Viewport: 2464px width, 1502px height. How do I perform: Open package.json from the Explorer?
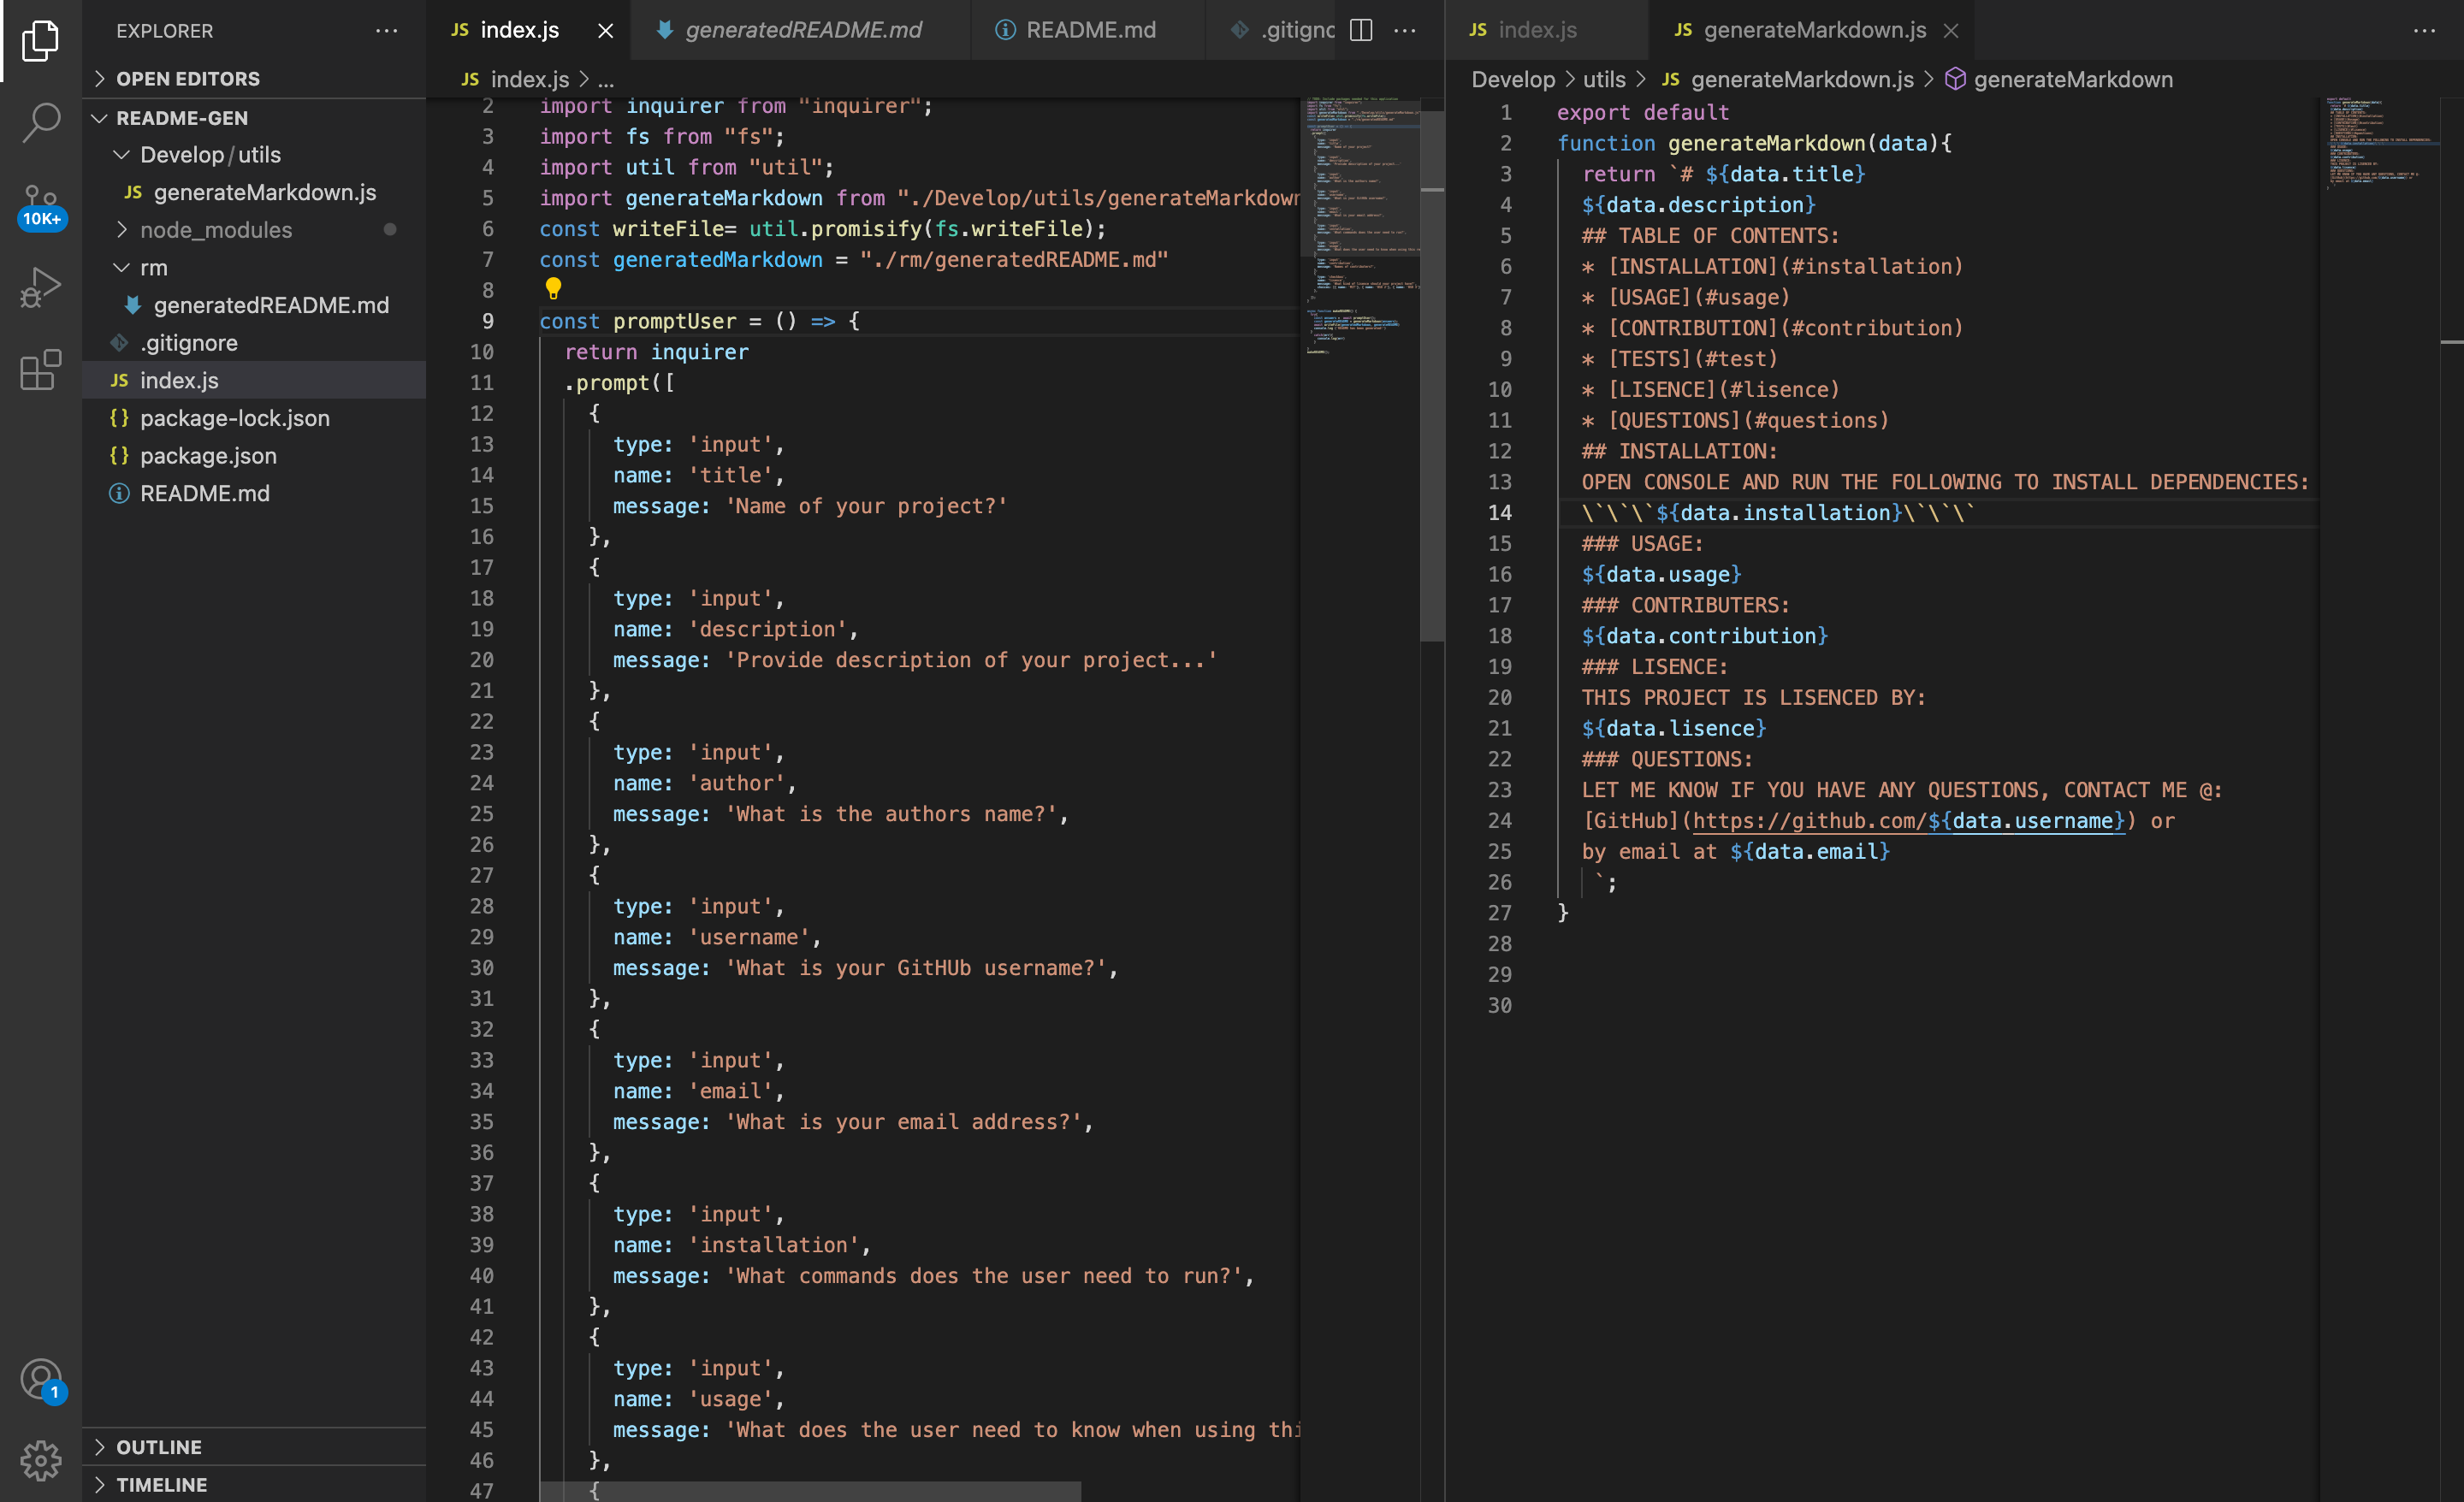pyautogui.click(x=208, y=455)
